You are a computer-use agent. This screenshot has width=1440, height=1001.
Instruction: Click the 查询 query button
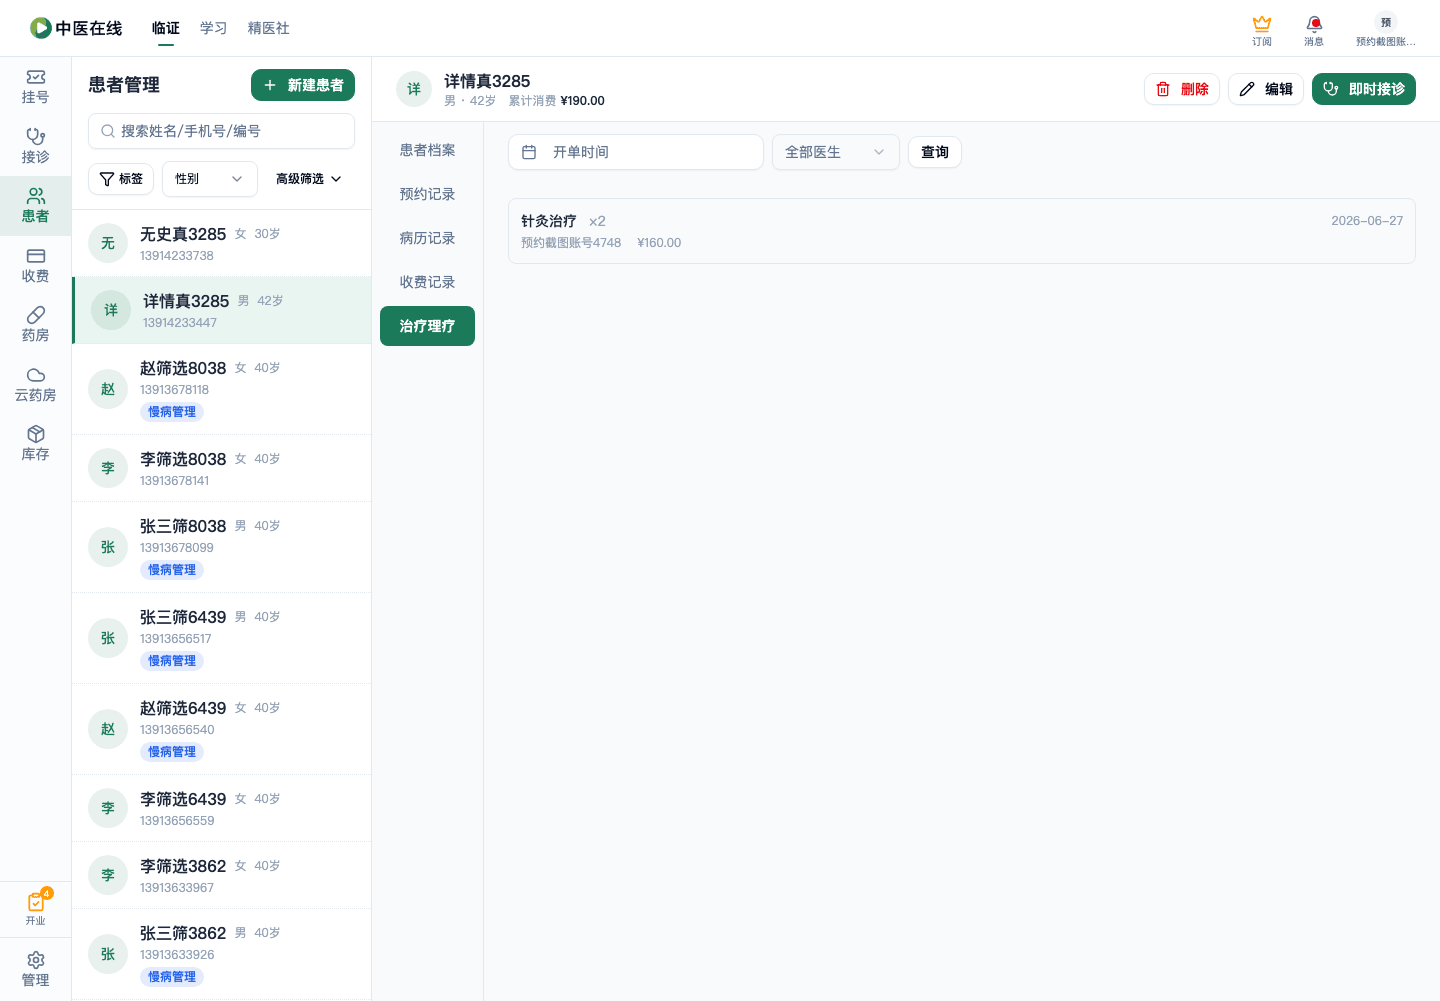935,152
